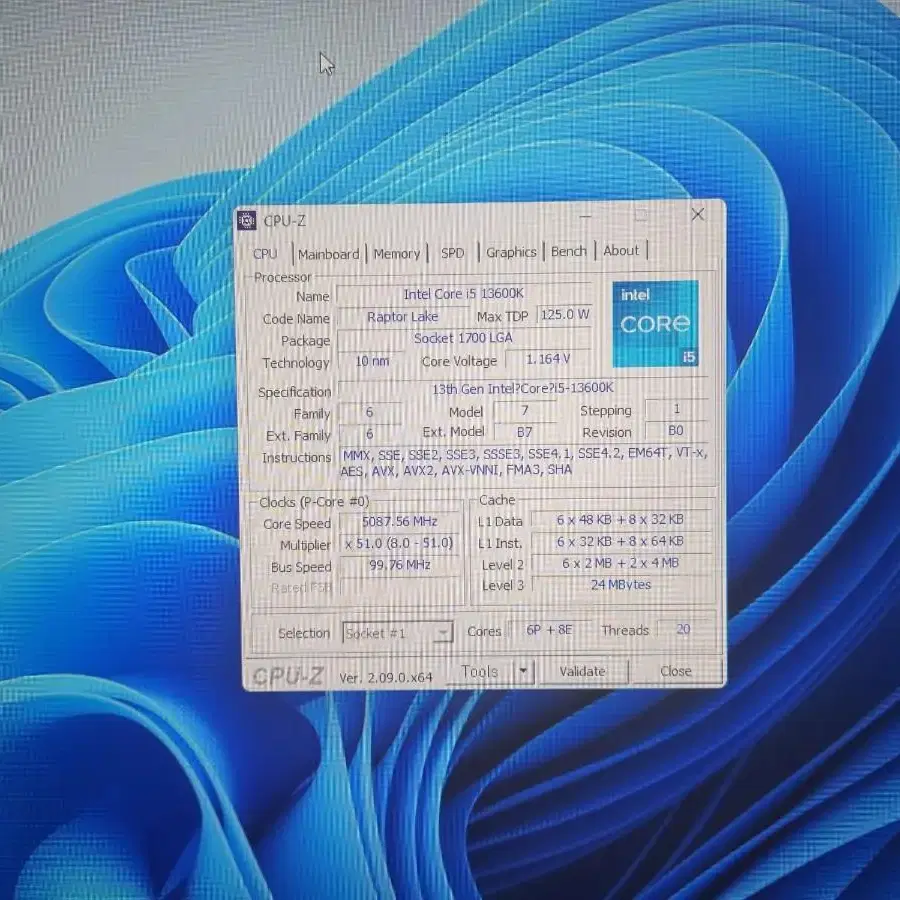Click the Family value 6
Viewport: 900px width, 900px height.
[x=370, y=412]
